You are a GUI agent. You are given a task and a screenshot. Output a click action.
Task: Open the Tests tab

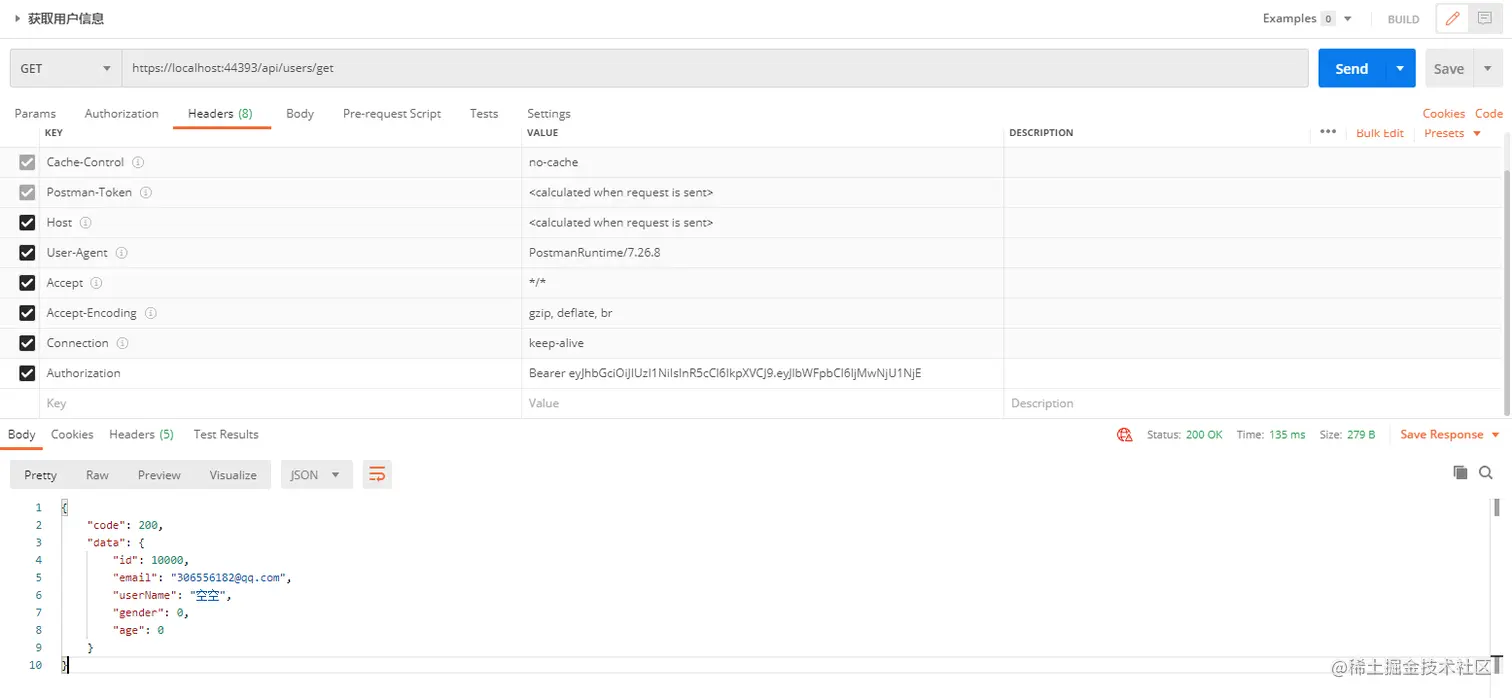click(484, 113)
